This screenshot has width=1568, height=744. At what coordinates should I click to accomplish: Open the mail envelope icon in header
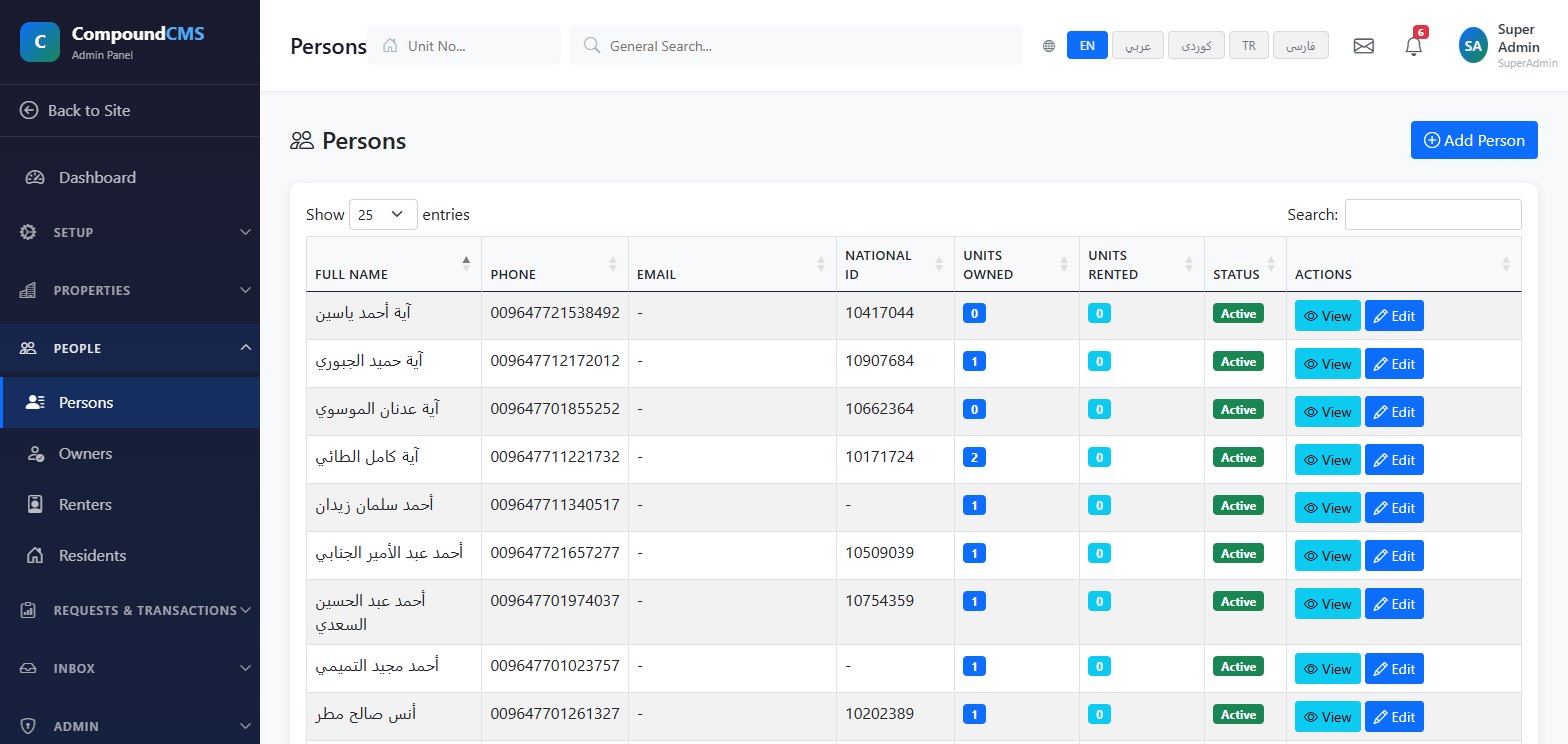[x=1363, y=46]
